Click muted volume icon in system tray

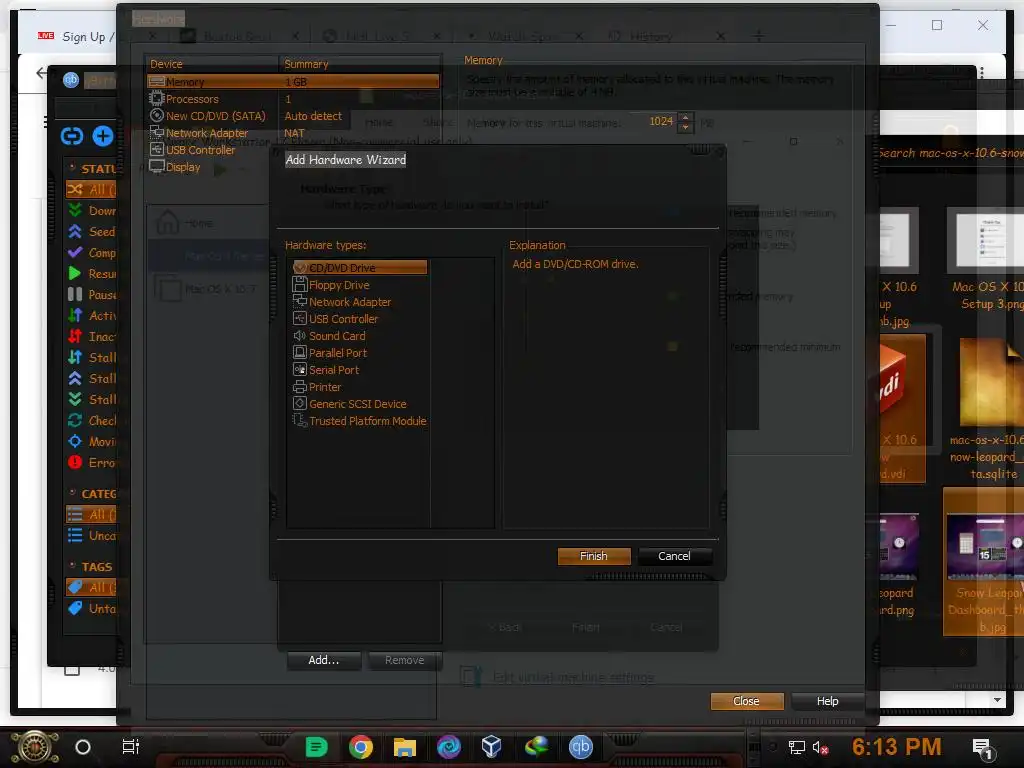[x=820, y=747]
